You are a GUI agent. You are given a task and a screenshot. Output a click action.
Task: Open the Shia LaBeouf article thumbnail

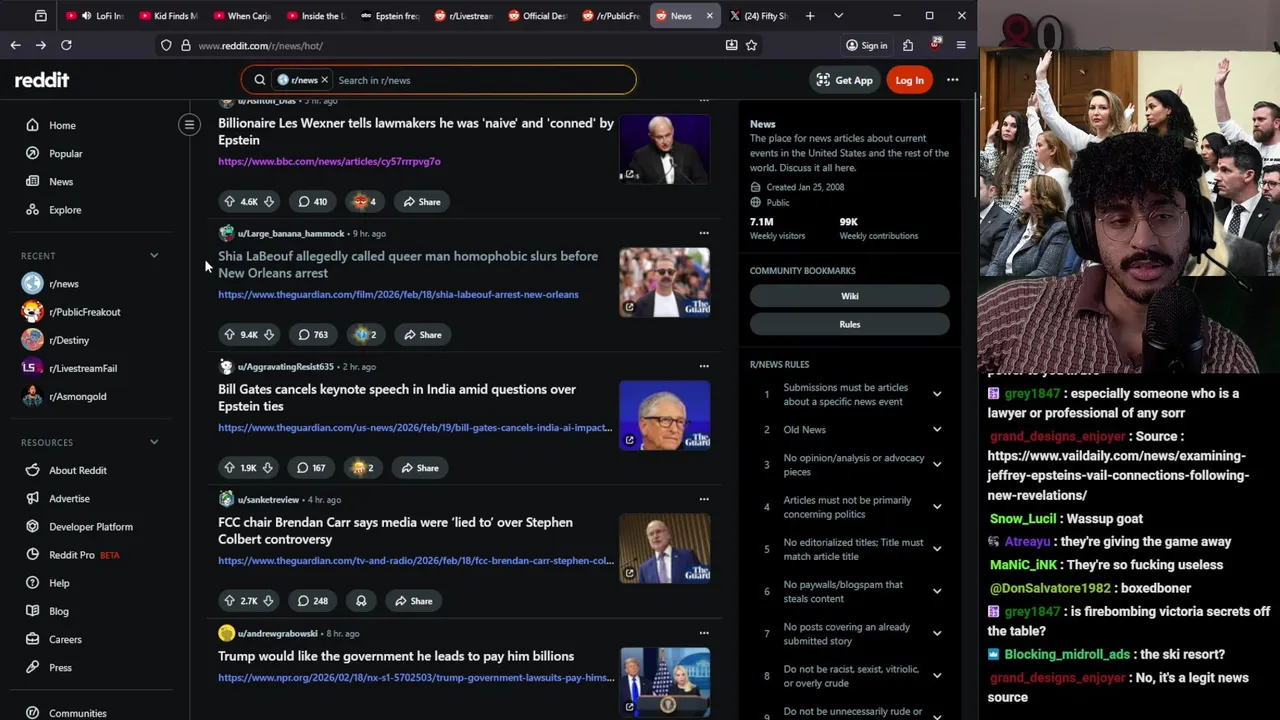(664, 282)
